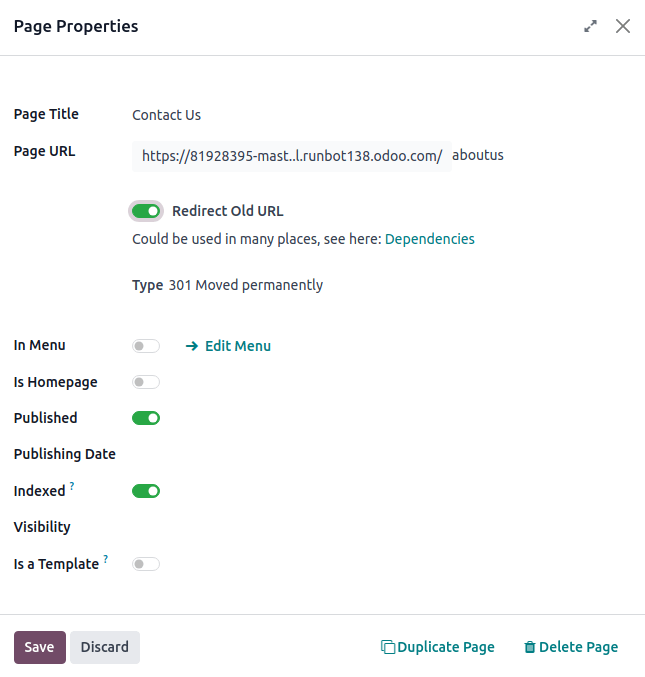Edit the Page Title field
The image size is (645, 677).
(x=300, y=115)
